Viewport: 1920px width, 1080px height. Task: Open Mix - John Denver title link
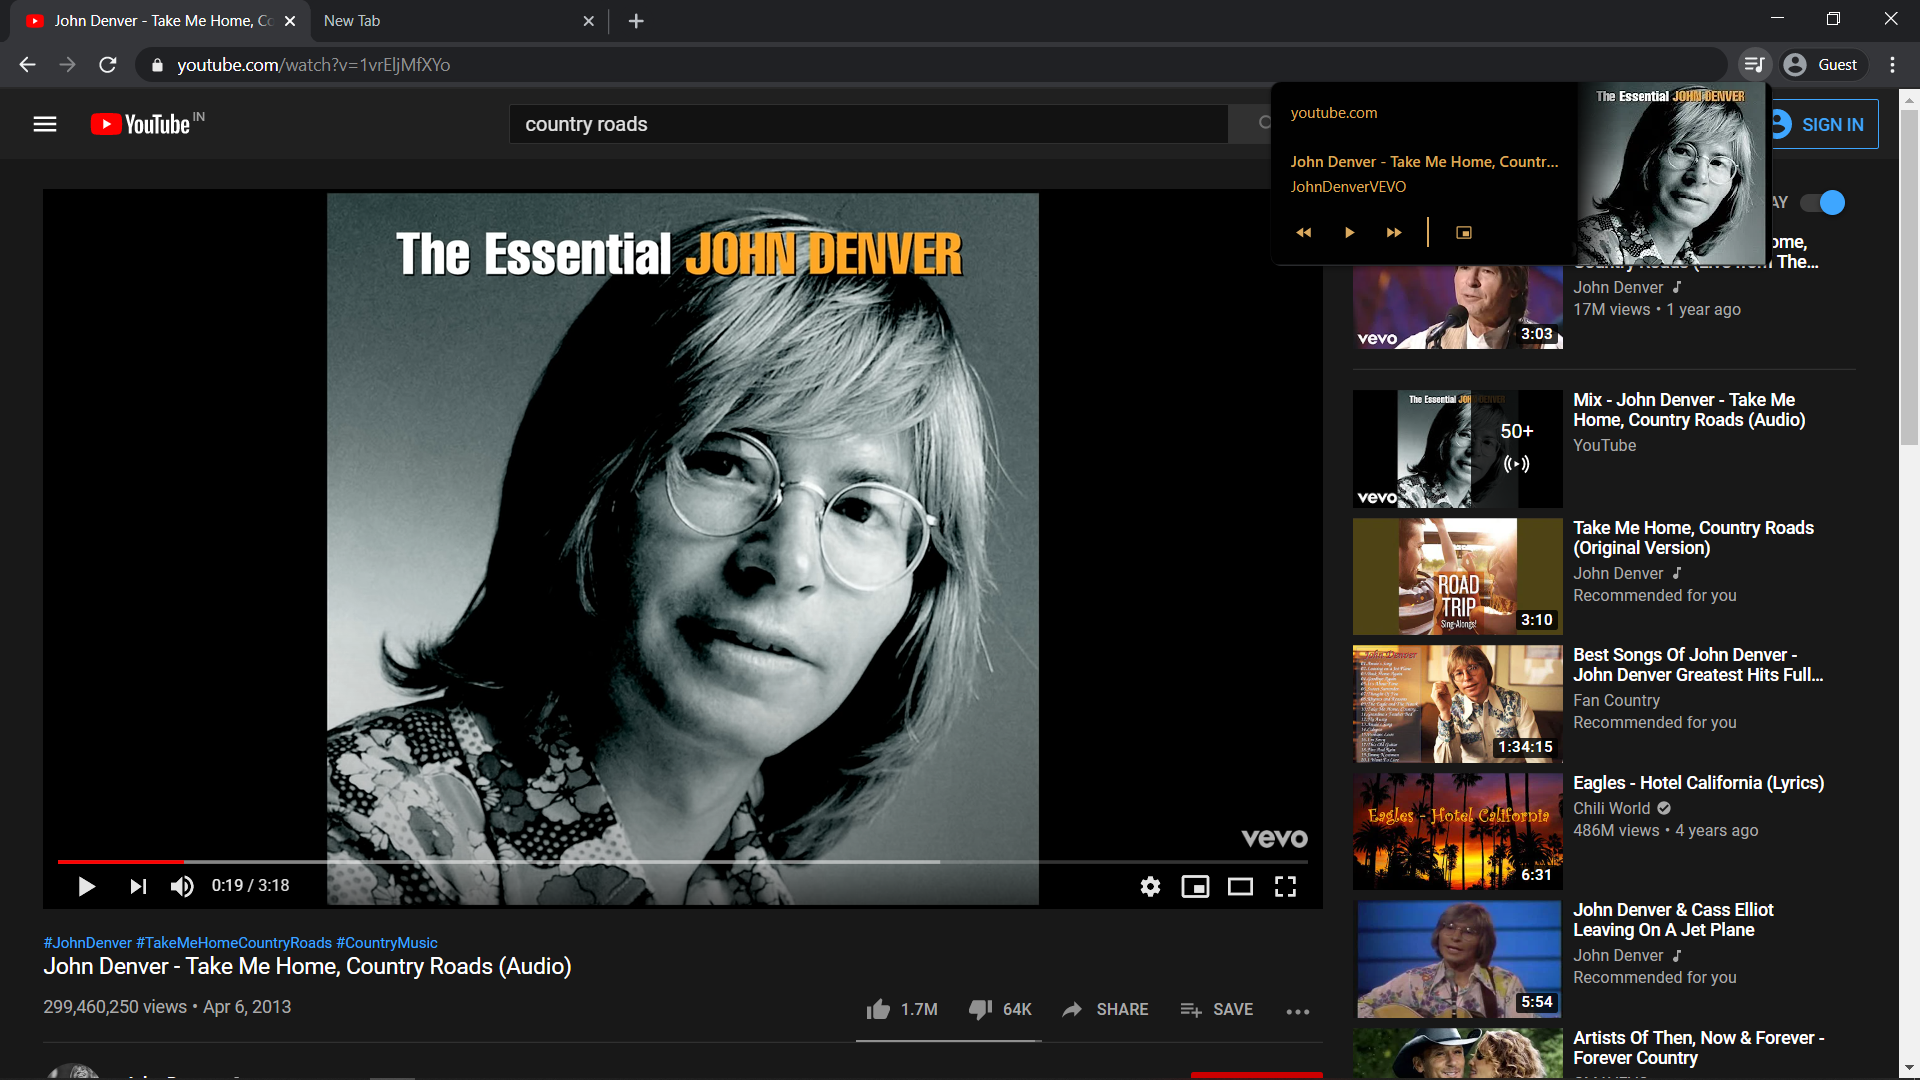point(1689,410)
